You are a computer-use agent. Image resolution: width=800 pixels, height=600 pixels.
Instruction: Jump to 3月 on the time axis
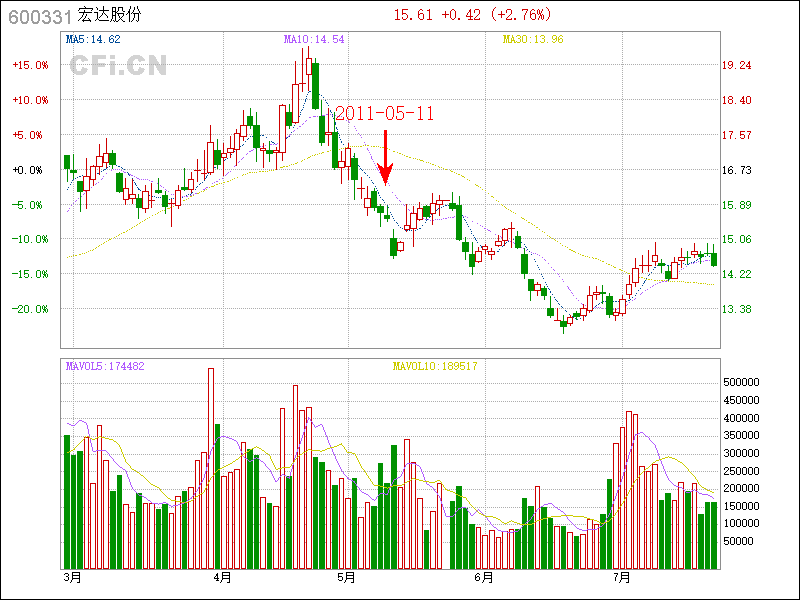pyautogui.click(x=71, y=577)
